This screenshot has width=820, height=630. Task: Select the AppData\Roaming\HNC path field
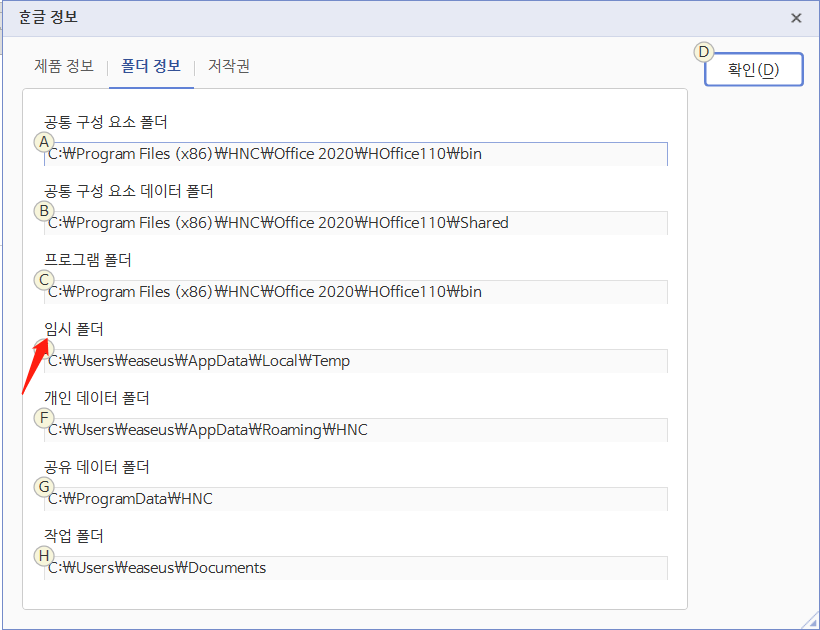356,430
